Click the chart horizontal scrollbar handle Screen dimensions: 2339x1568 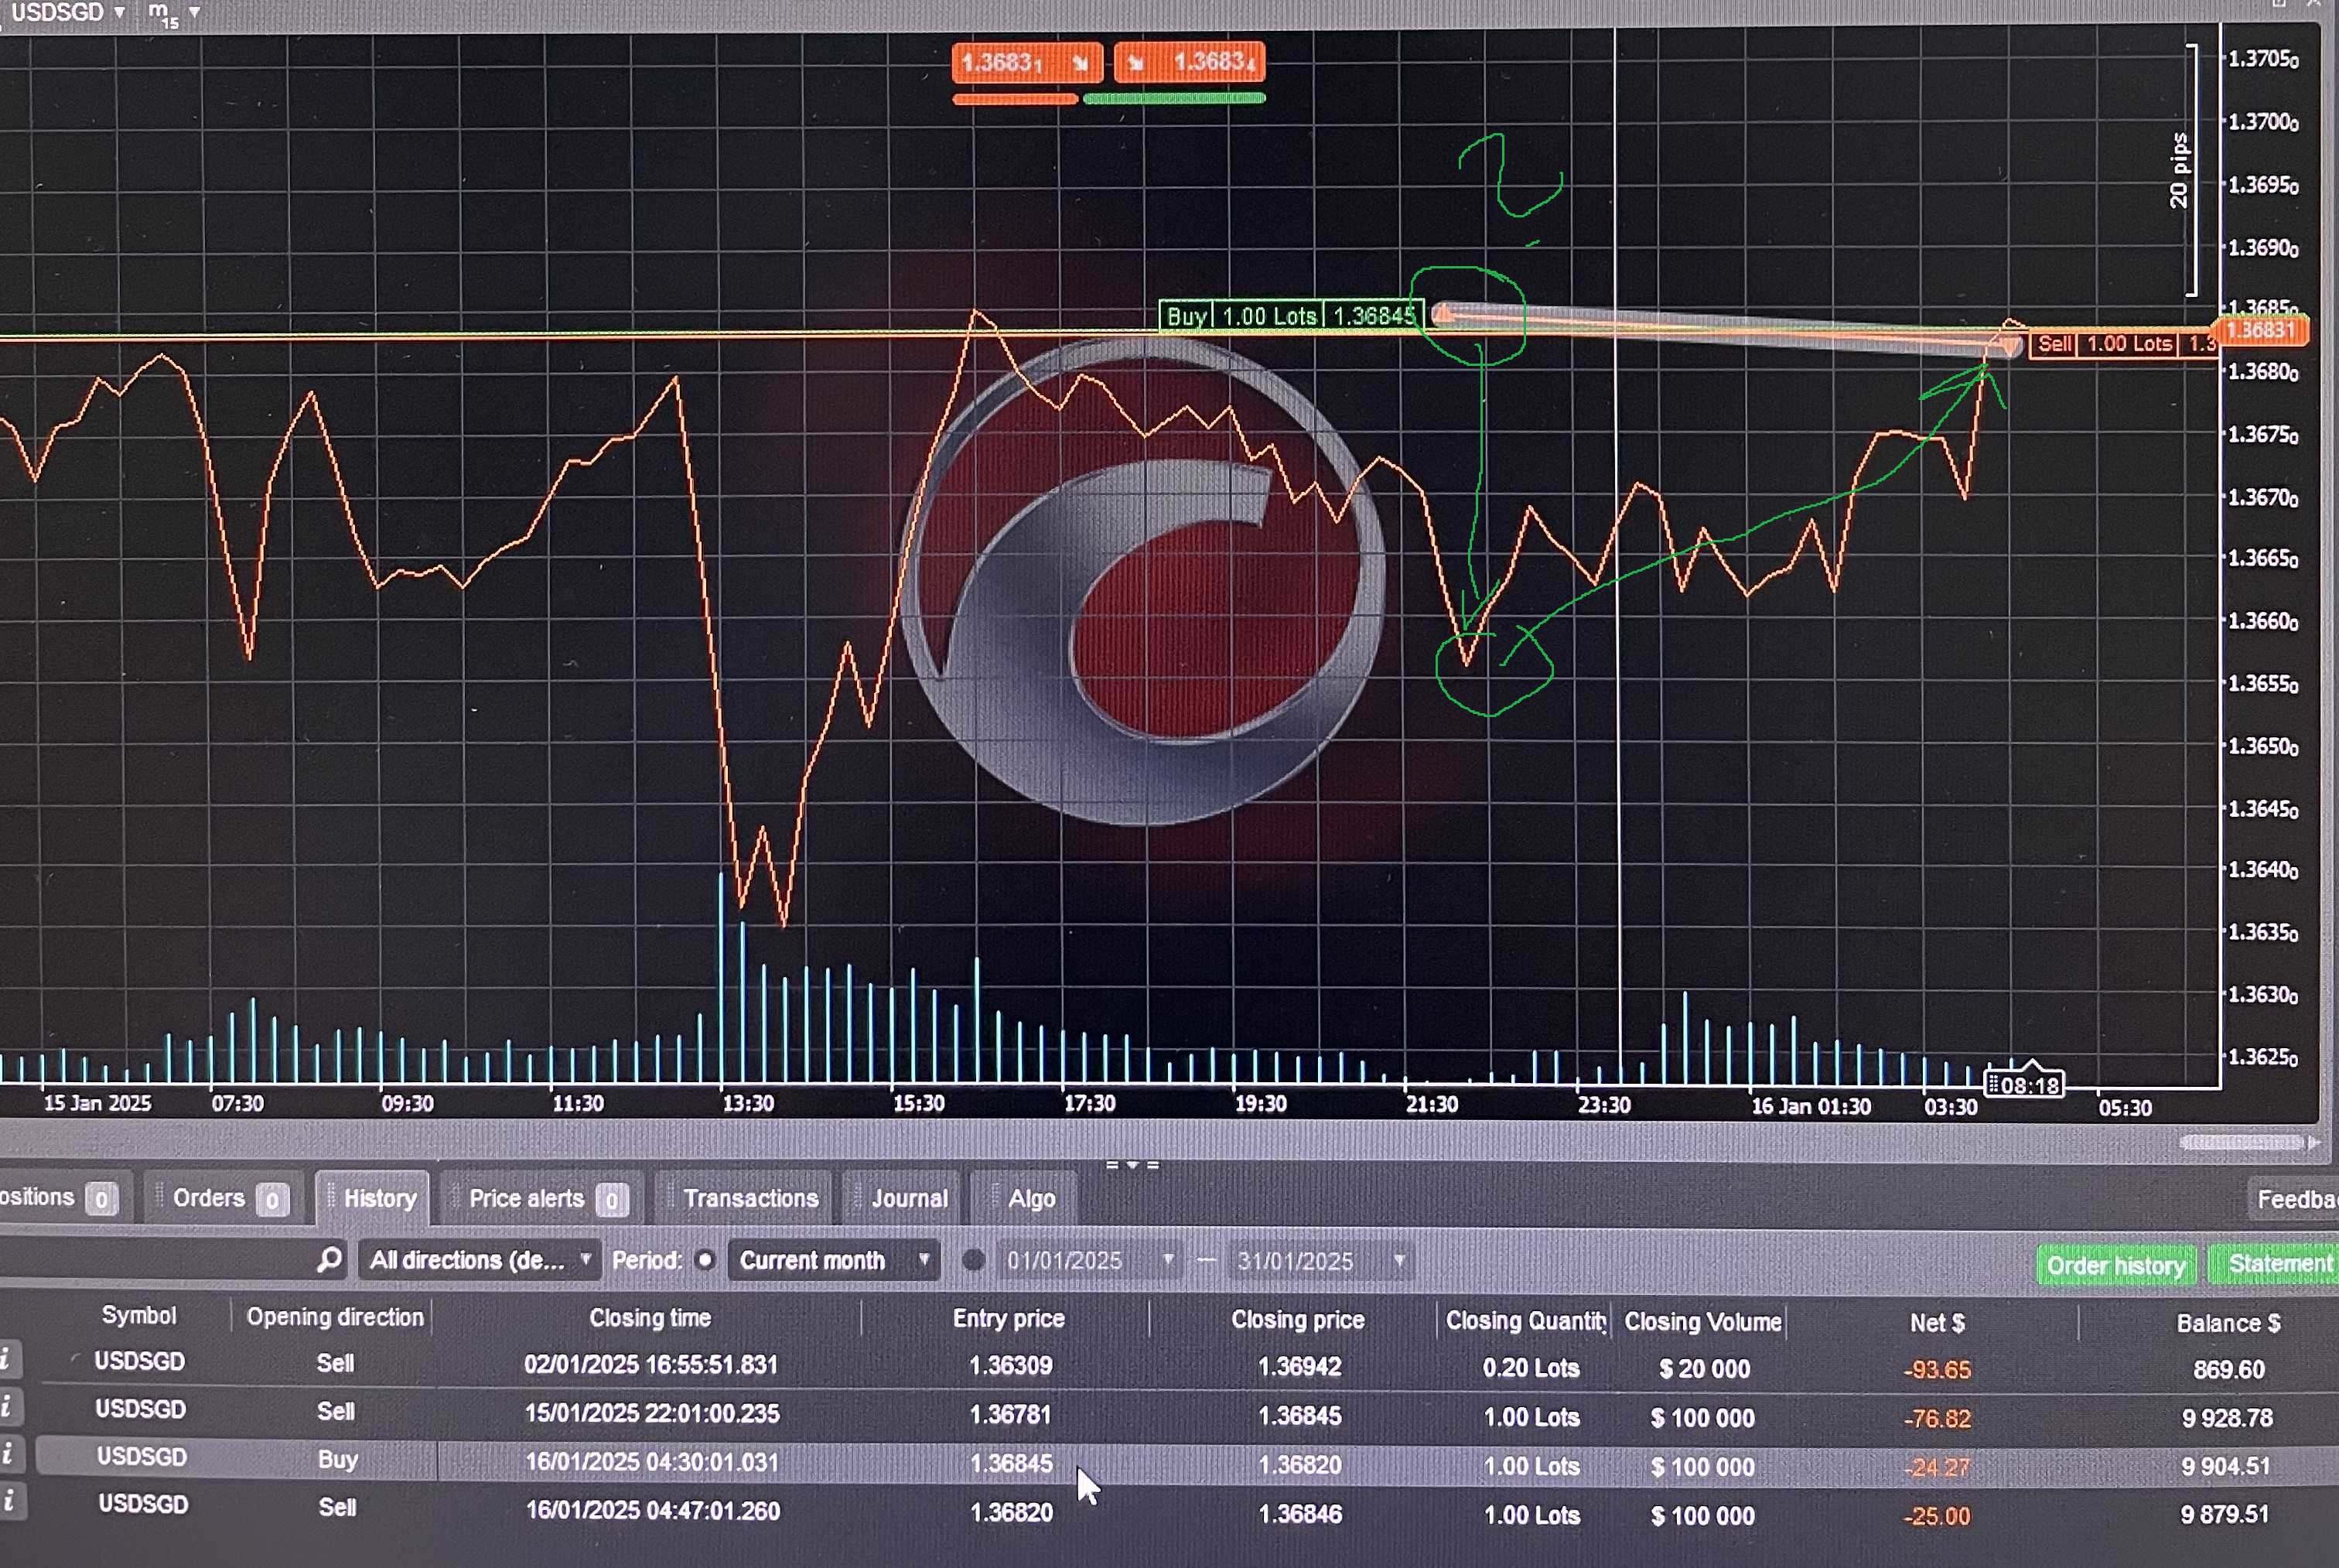point(2241,1142)
